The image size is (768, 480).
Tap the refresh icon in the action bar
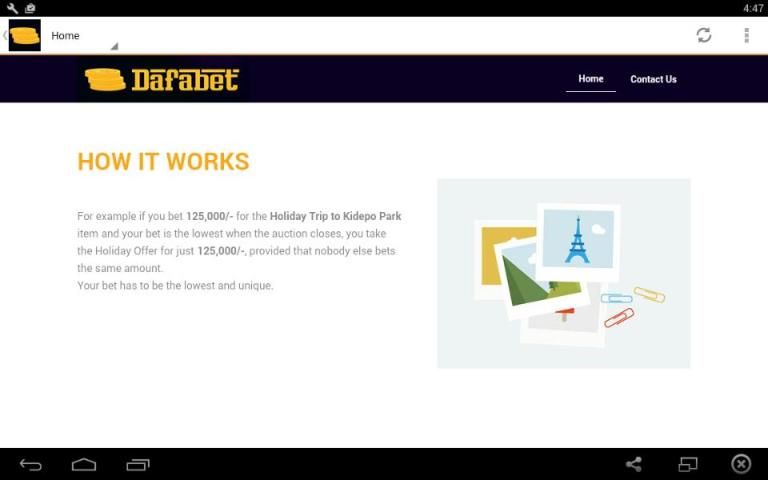tap(704, 35)
